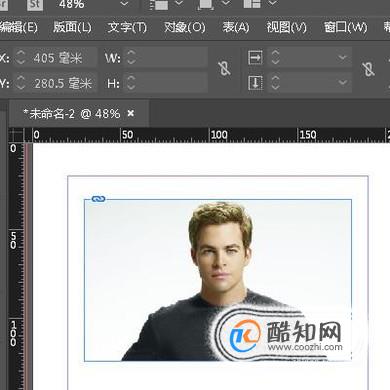Expand the screen mode dropdown arrow
Image resolution: width=390 pixels, height=390 pixels.
(226, 3)
